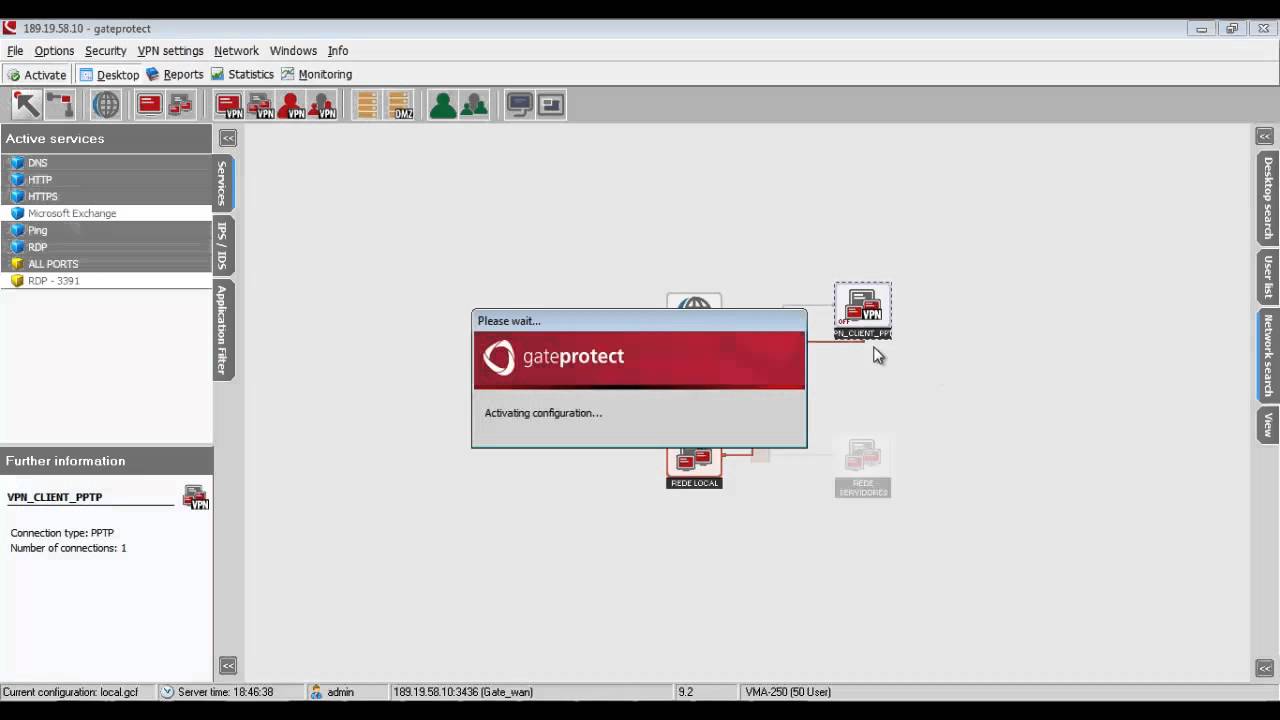Add an Internet globe object
Viewport: 1280px width, 720px height.
[106, 104]
